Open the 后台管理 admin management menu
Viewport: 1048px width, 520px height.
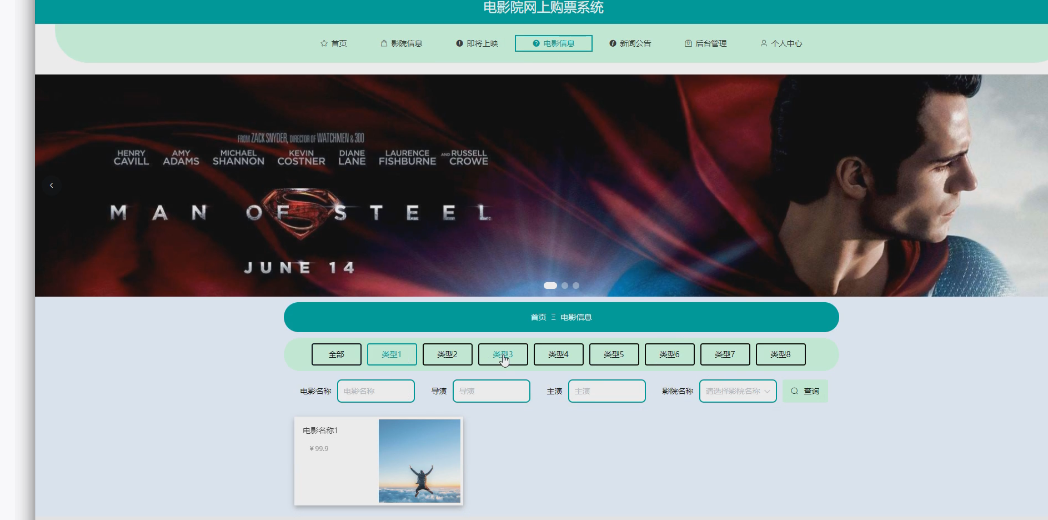coord(706,43)
